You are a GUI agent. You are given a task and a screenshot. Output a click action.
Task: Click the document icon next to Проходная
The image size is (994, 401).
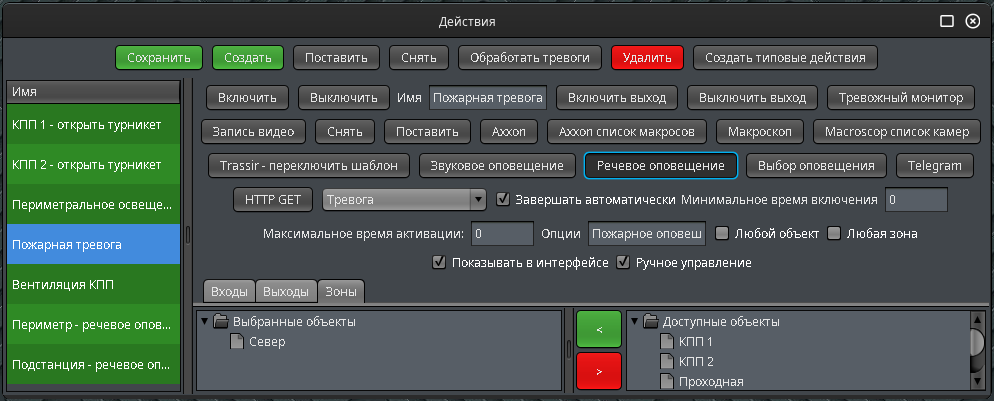tap(667, 381)
